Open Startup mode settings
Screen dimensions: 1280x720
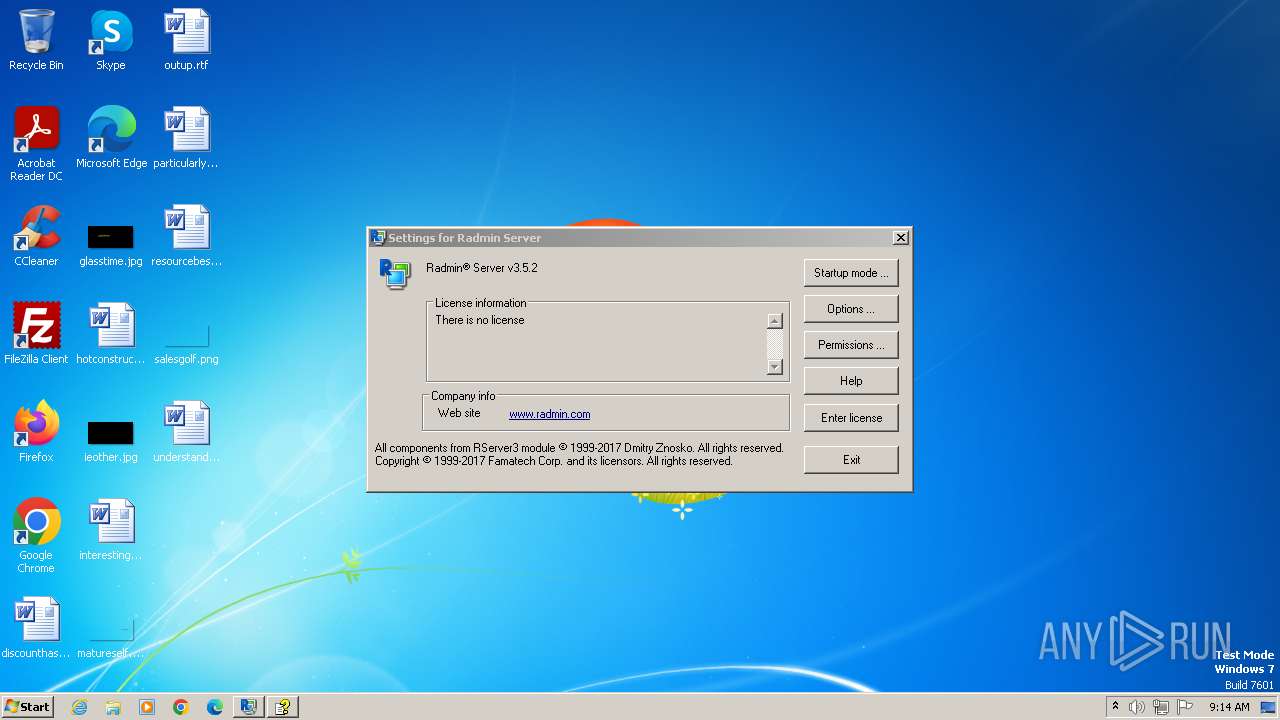tap(851, 273)
